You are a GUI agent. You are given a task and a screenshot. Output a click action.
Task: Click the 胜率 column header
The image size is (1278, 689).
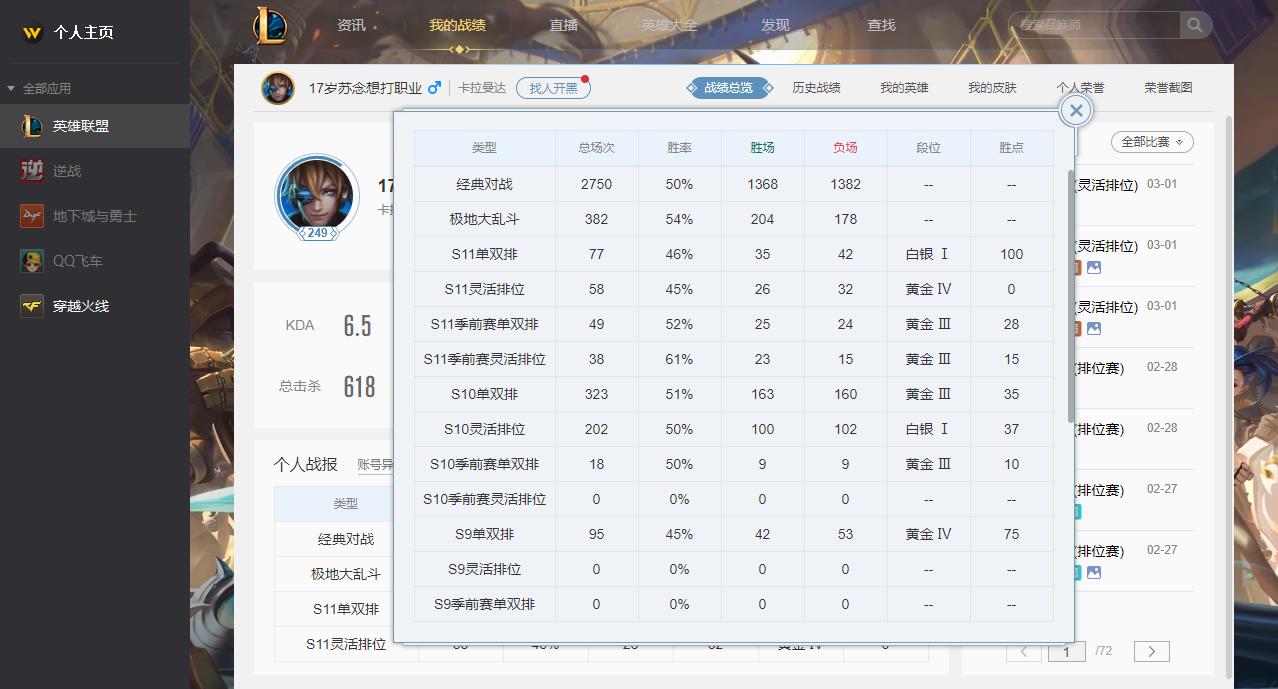pos(679,148)
